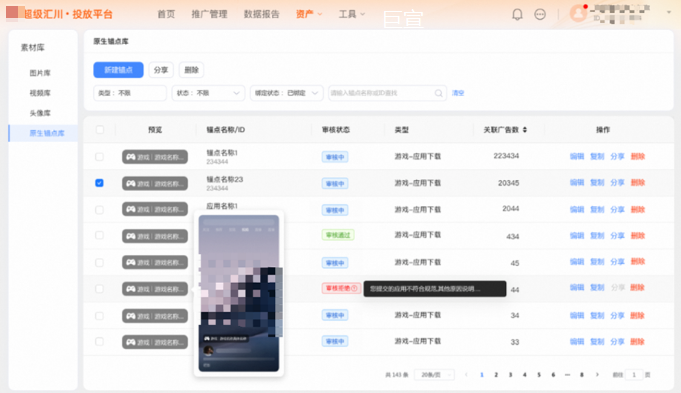This screenshot has height=393, width=681.
Task: Open 推广管理 in top navigation
Action: [x=209, y=14]
